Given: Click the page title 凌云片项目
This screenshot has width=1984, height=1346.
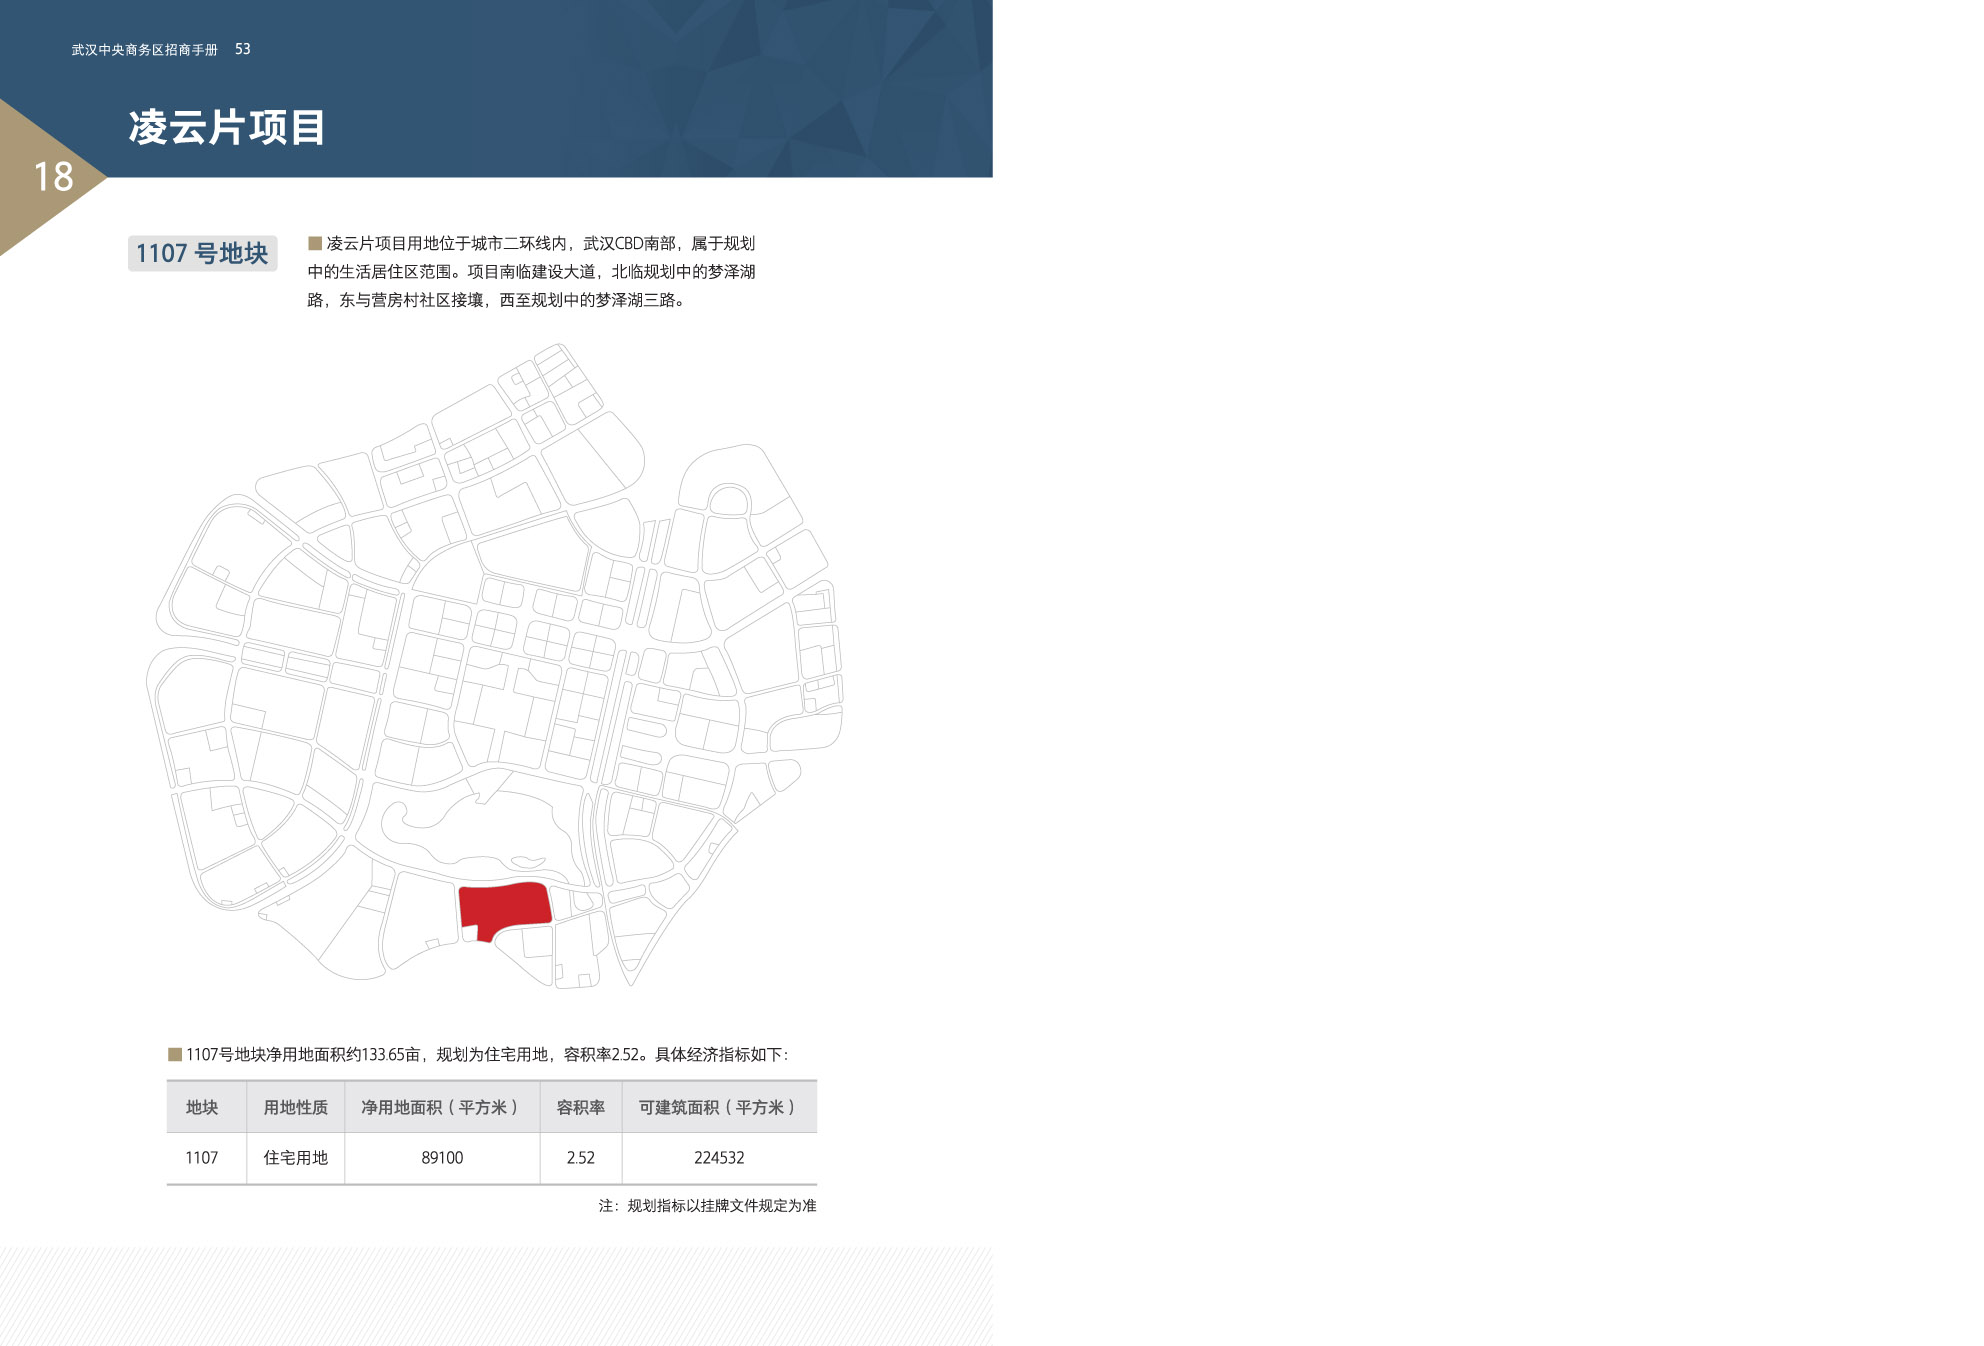Looking at the screenshot, I should [x=227, y=127].
